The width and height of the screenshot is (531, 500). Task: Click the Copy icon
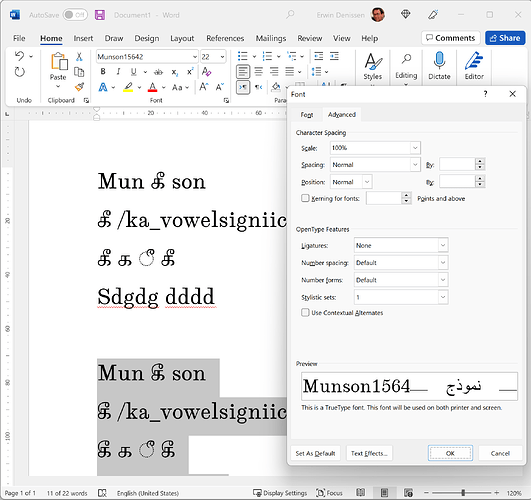tap(79, 72)
